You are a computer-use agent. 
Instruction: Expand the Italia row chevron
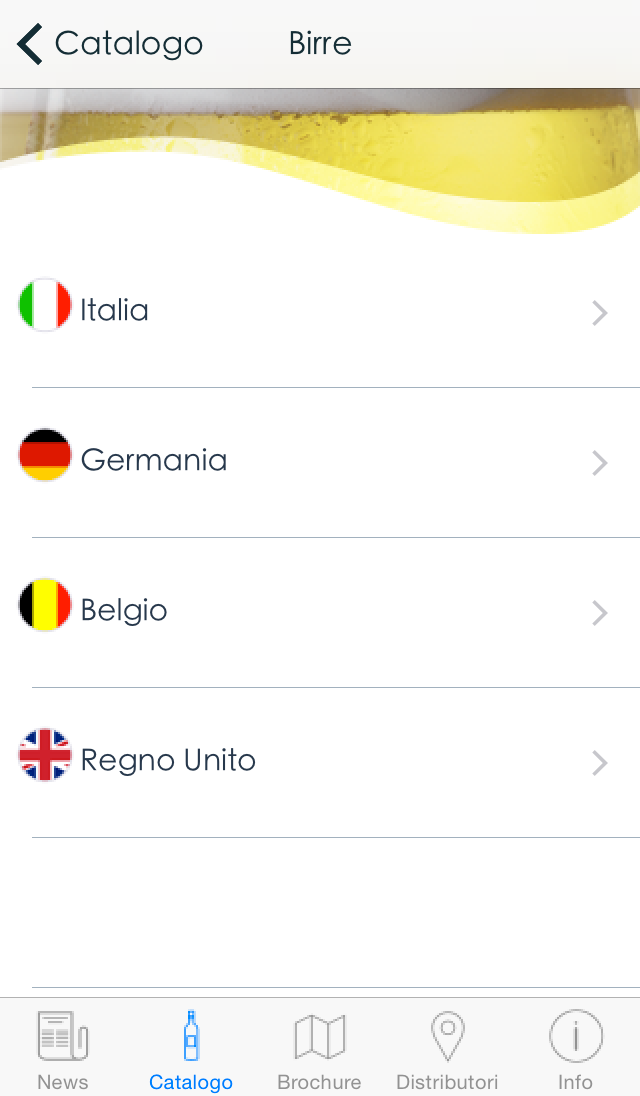pyautogui.click(x=600, y=313)
